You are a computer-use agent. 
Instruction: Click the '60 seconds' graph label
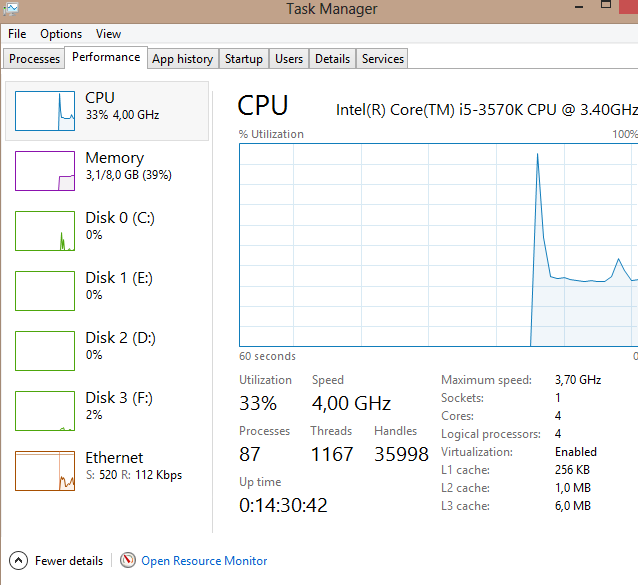tap(267, 356)
